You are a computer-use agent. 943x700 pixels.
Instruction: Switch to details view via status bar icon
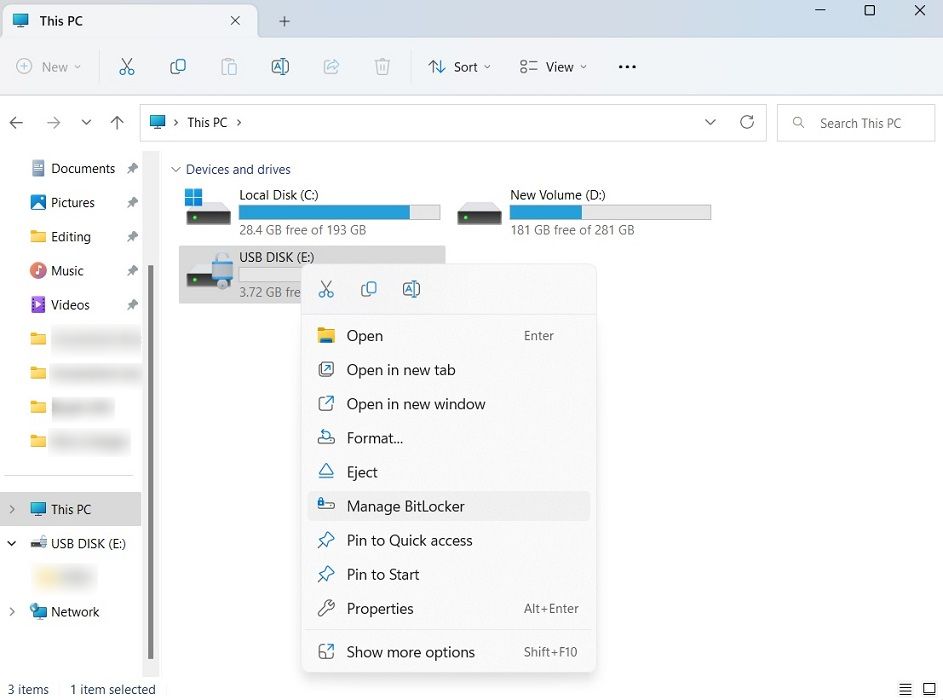(x=905, y=689)
